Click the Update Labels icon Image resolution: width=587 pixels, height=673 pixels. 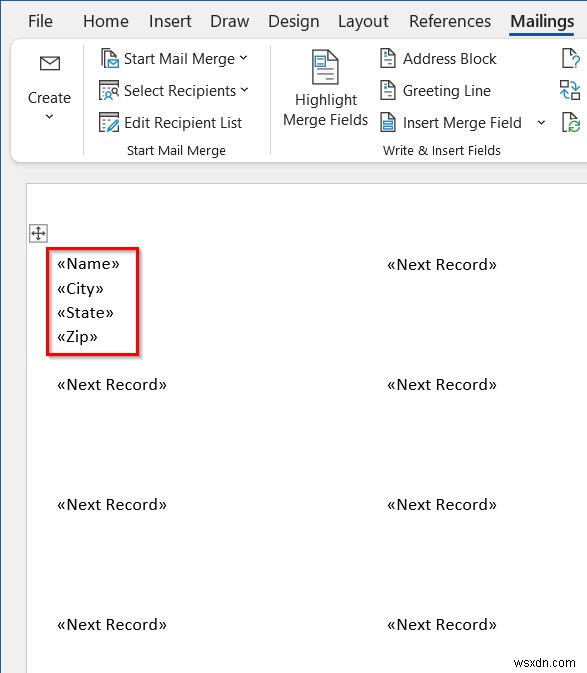(x=571, y=122)
